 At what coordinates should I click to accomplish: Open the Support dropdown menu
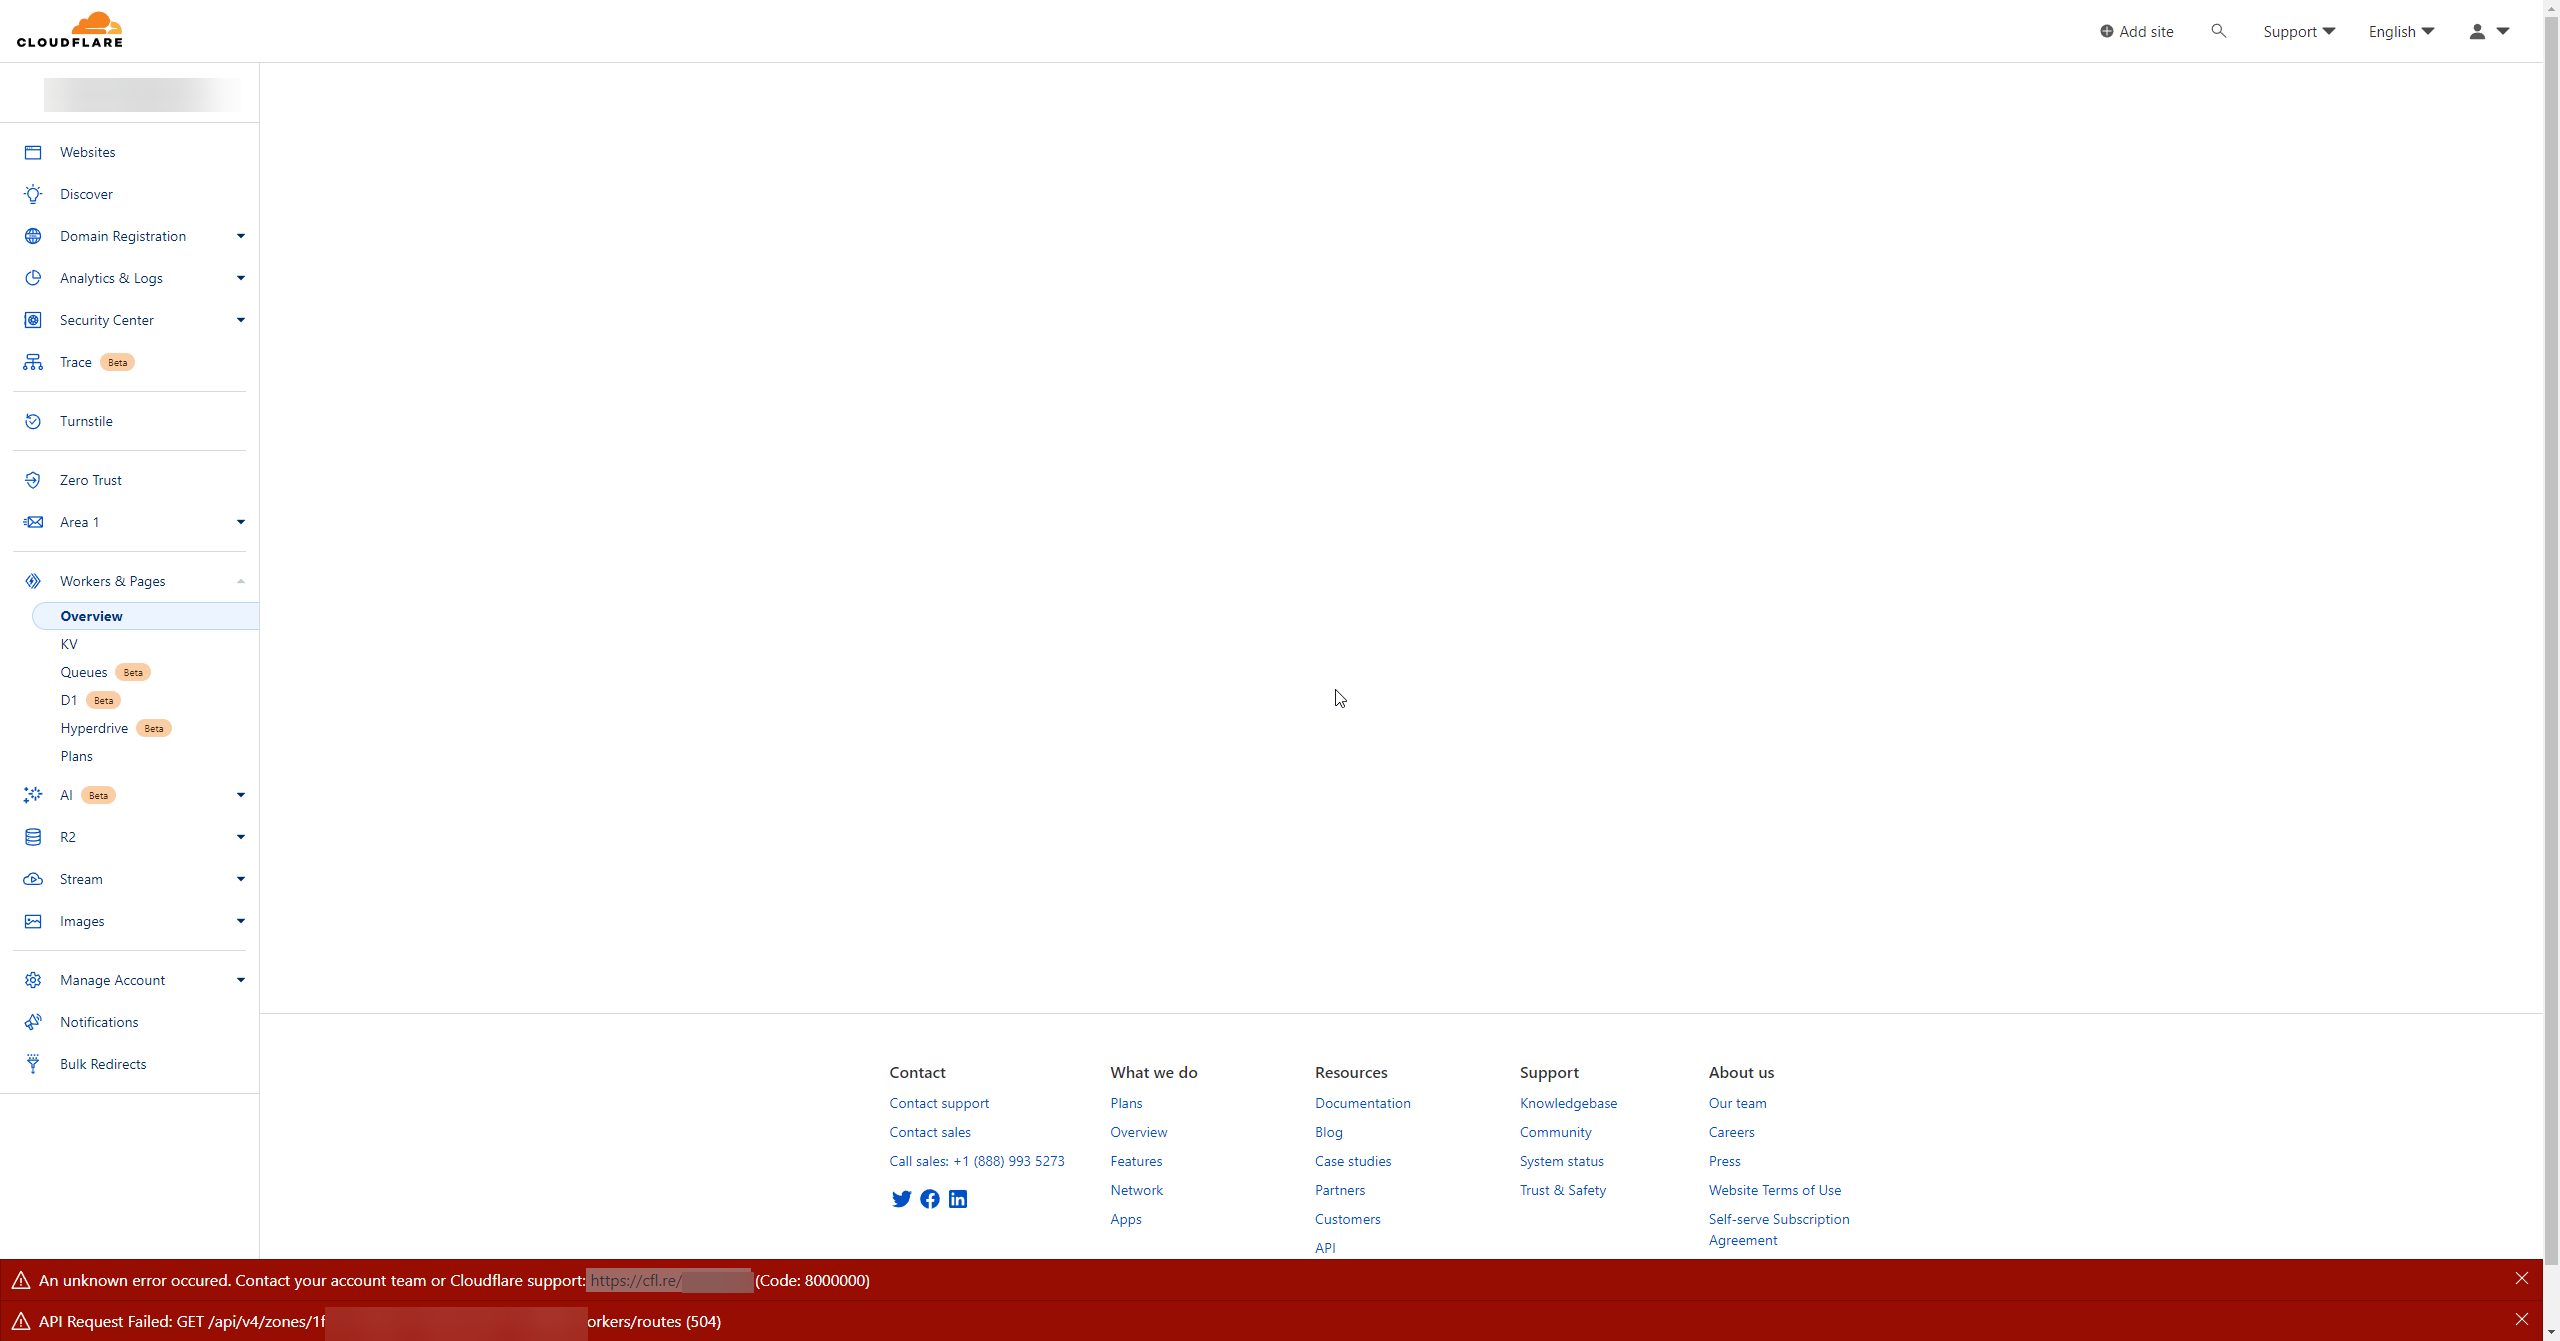click(2298, 31)
